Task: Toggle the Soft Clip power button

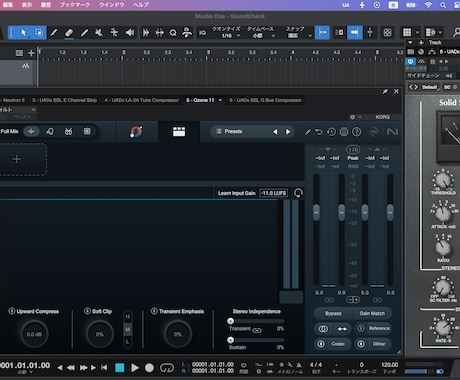Action: (87, 311)
